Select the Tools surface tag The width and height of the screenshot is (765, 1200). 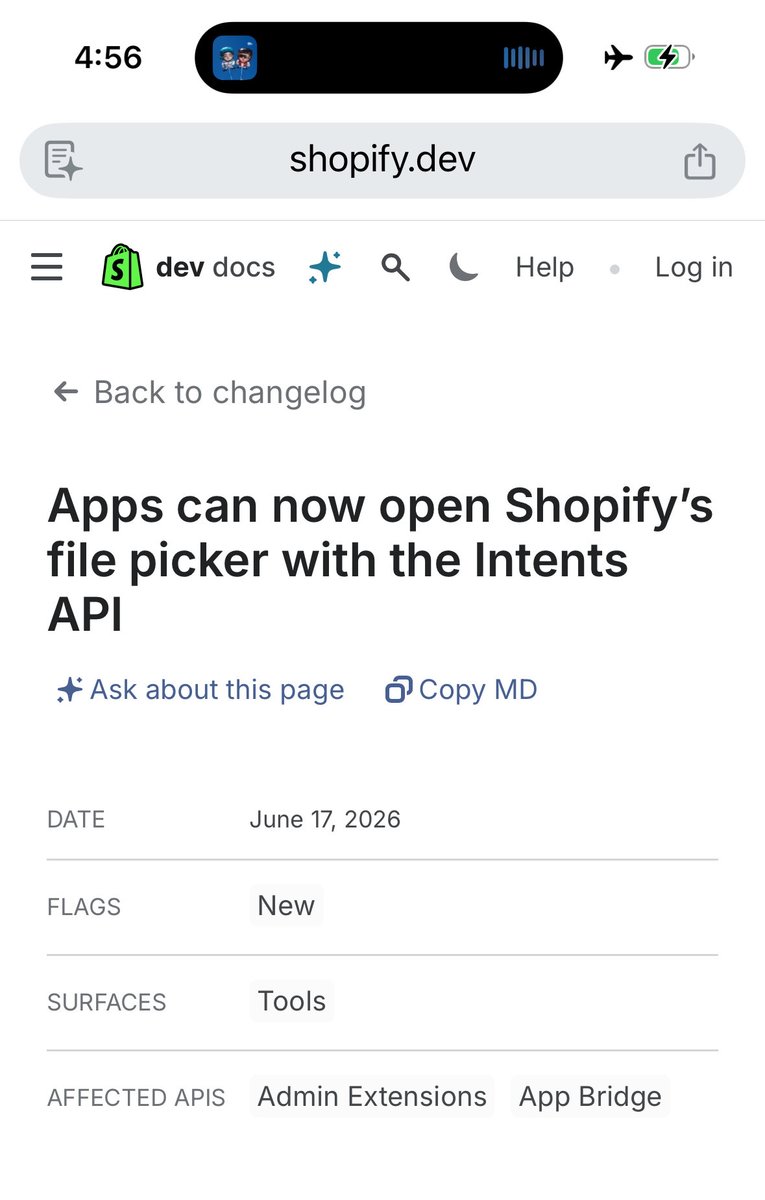click(x=292, y=1001)
